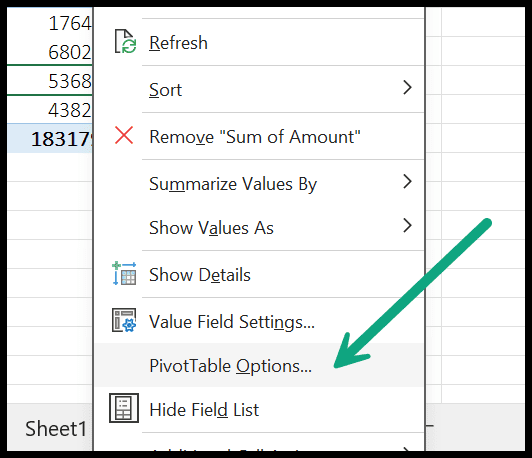Screen dimensions: 532x458
Task: Click the Value Field Settings gear icon
Action: [124, 320]
